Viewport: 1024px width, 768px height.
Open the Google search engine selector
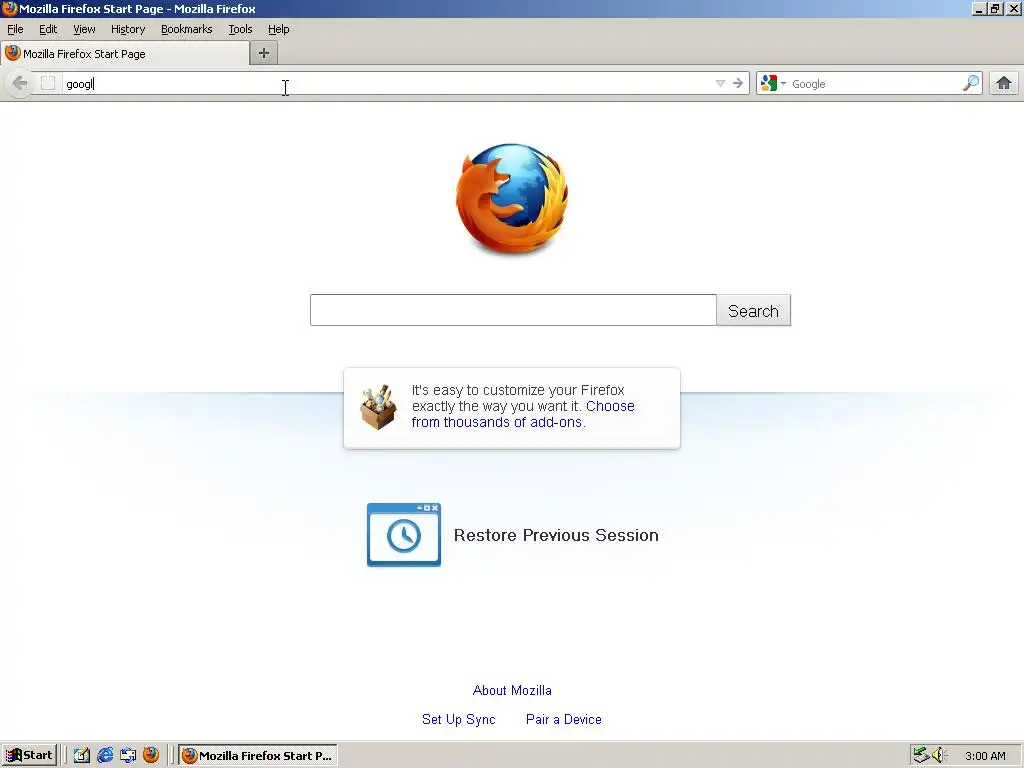[773, 83]
